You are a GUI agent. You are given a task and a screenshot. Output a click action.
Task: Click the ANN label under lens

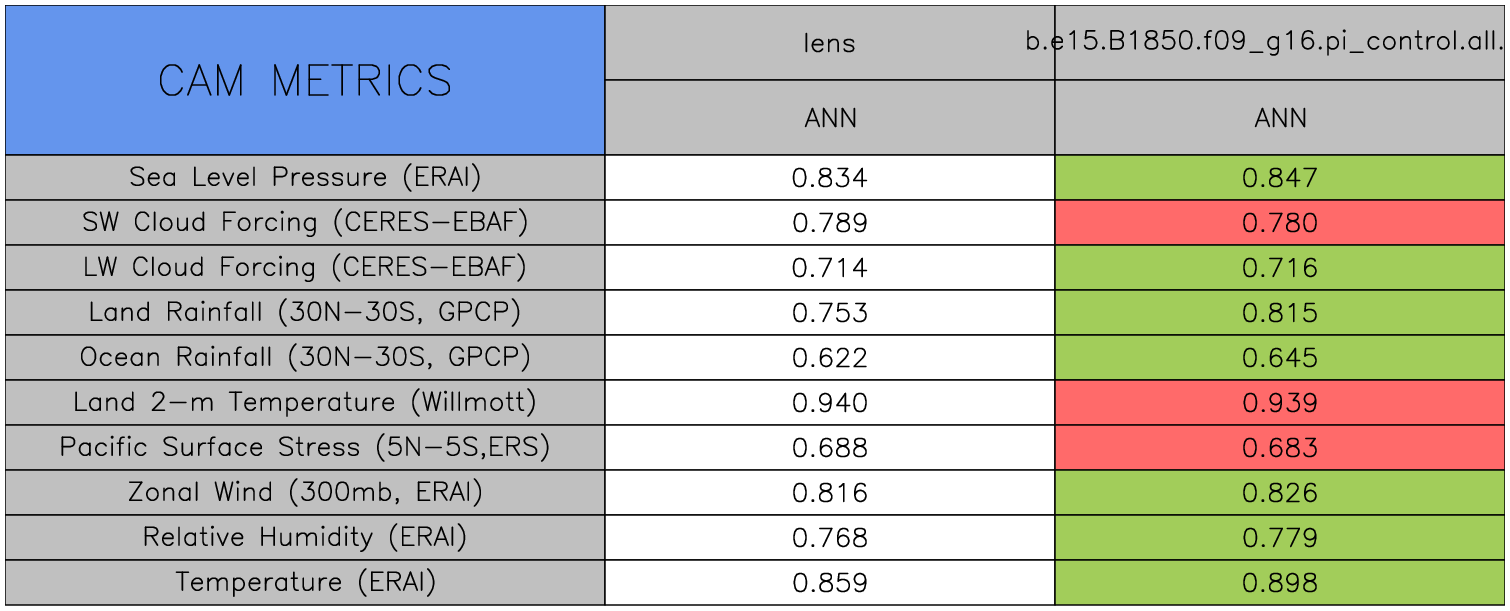[830, 119]
